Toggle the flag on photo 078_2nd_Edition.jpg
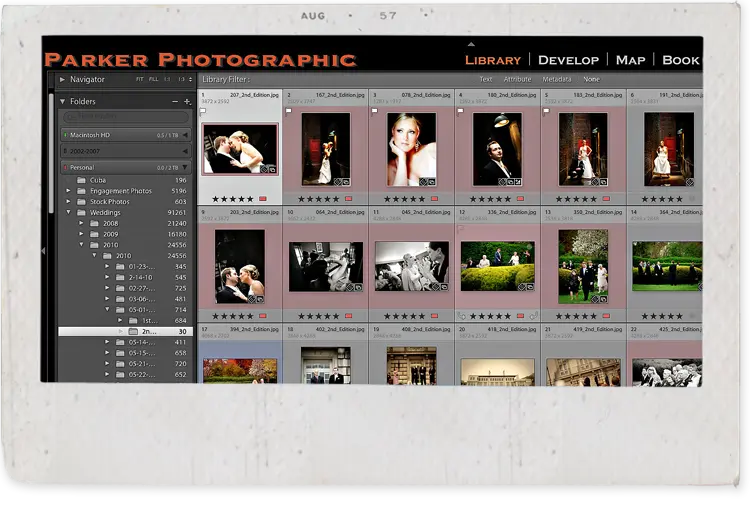The width and height of the screenshot is (750, 510). click(x=375, y=111)
